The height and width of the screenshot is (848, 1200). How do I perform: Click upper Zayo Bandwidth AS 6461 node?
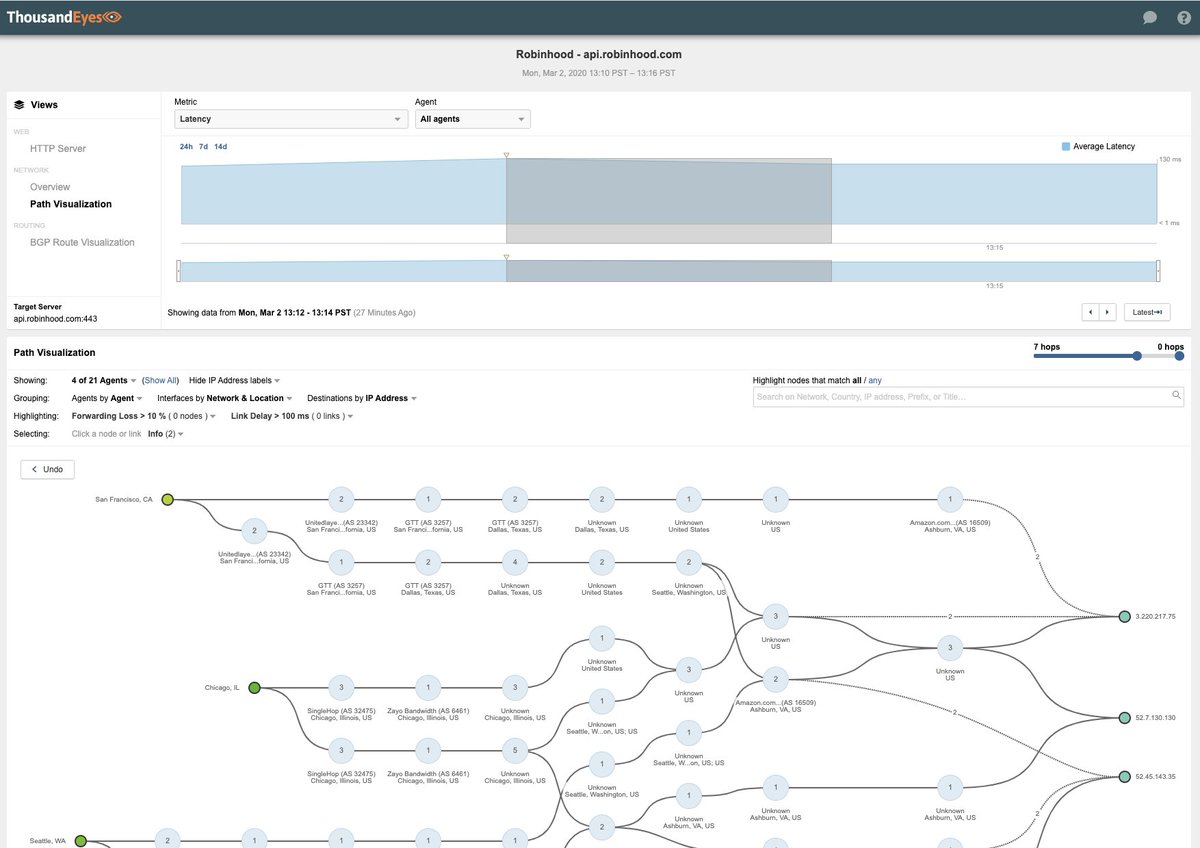tap(428, 687)
